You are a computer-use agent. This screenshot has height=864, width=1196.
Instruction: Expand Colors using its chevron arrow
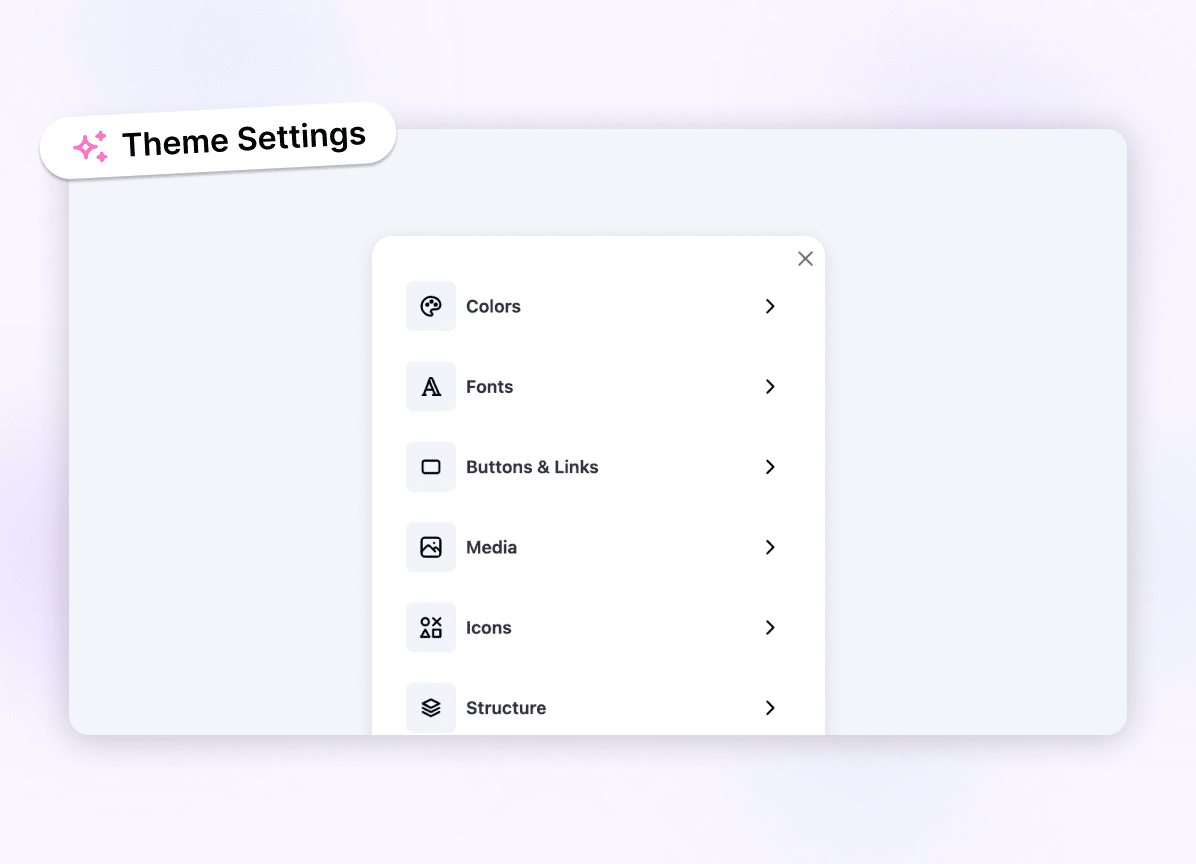[x=770, y=306]
